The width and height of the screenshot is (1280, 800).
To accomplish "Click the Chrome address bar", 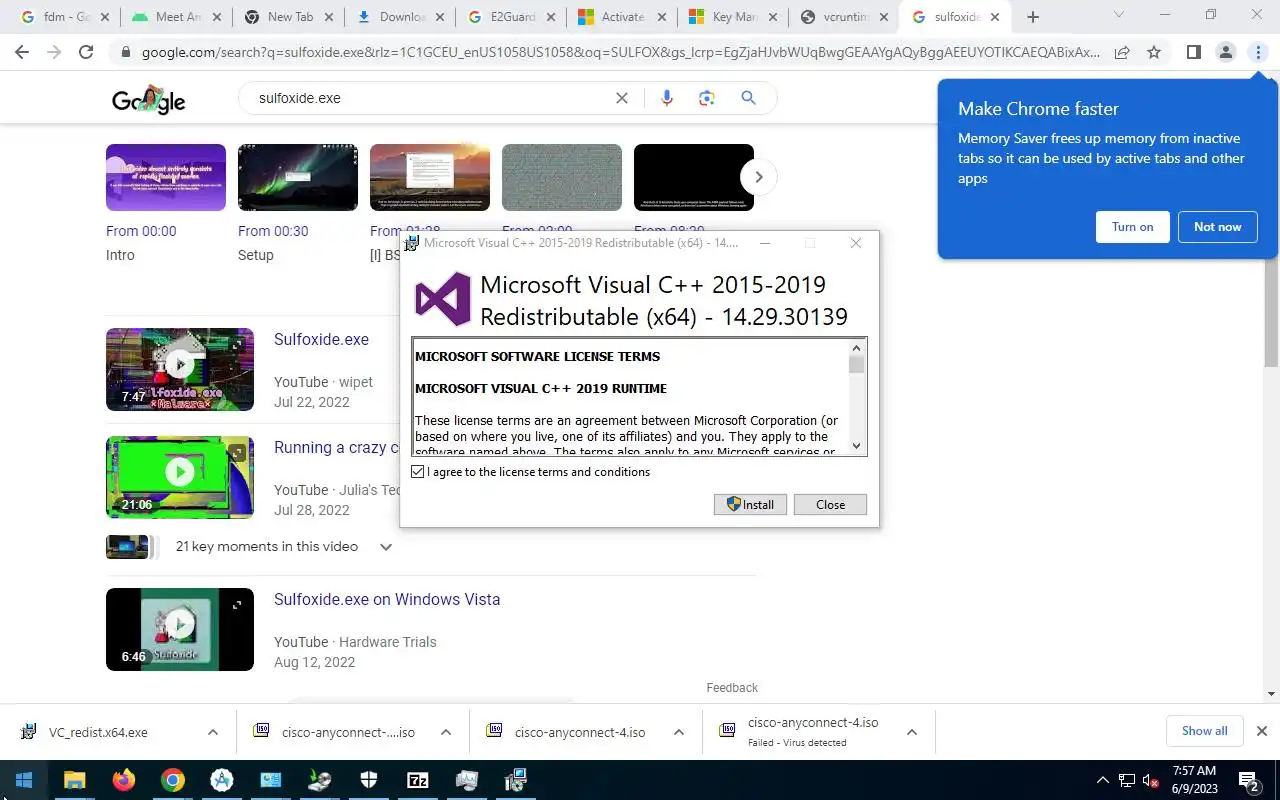I will 620,52.
